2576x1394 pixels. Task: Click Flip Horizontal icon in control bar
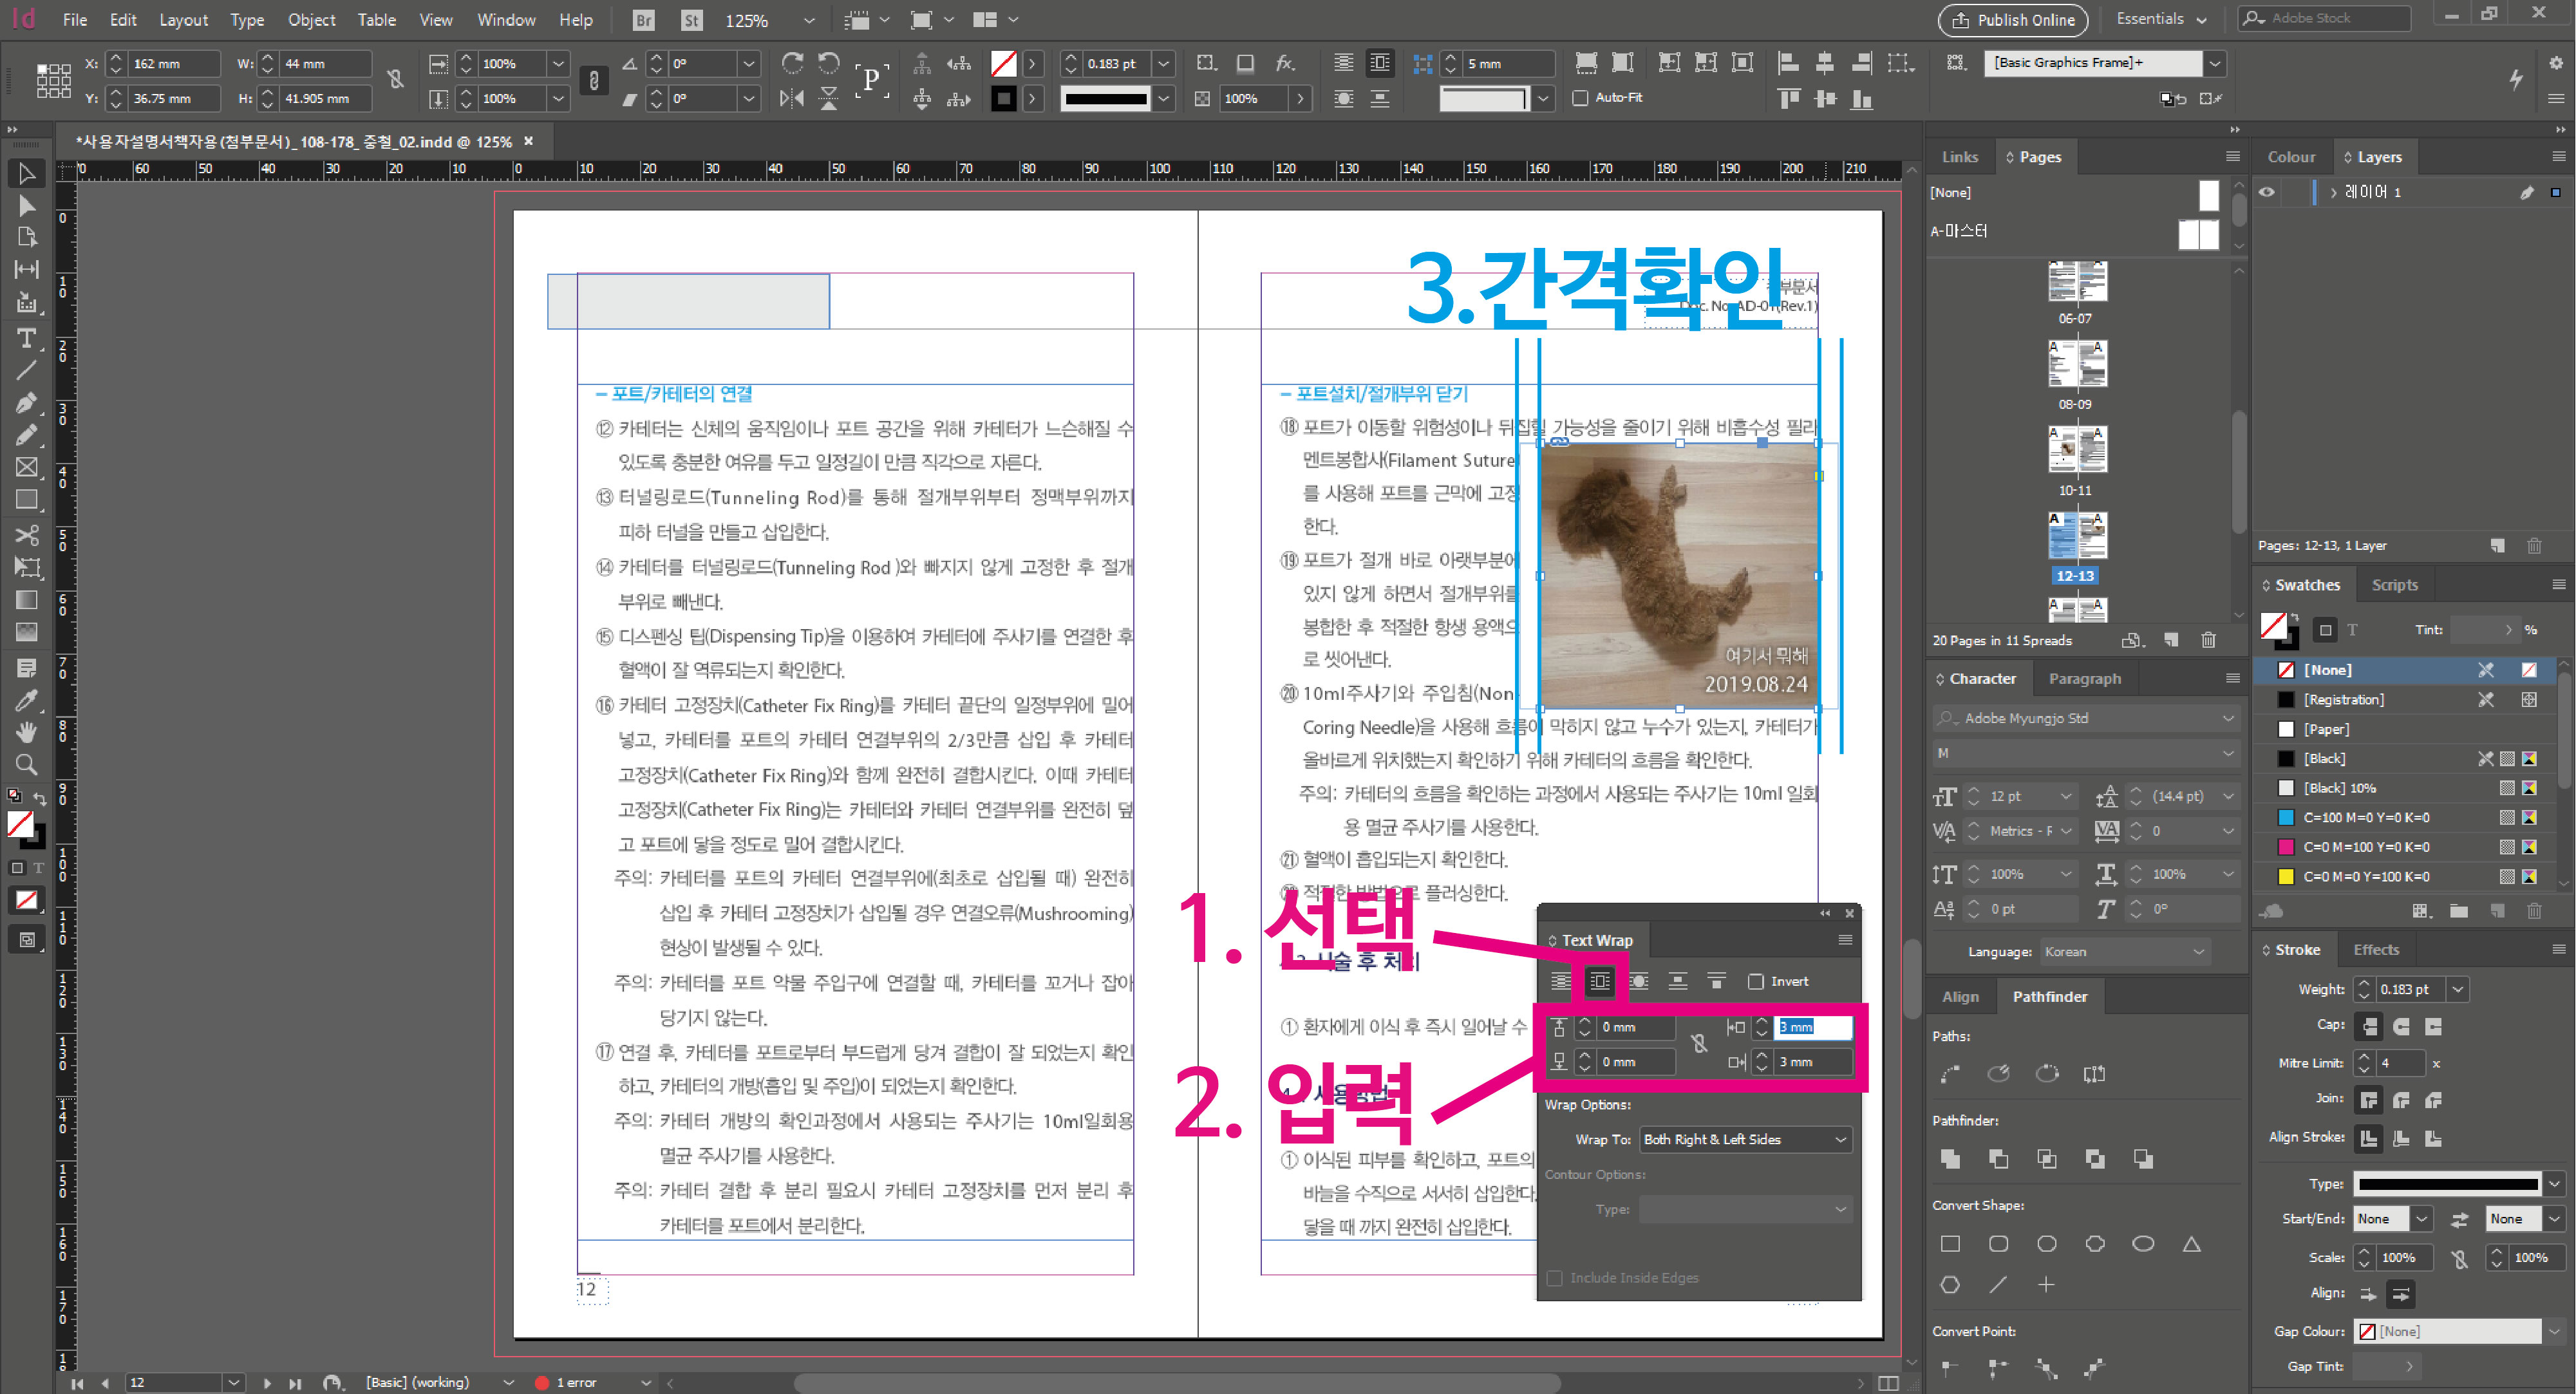click(x=792, y=98)
